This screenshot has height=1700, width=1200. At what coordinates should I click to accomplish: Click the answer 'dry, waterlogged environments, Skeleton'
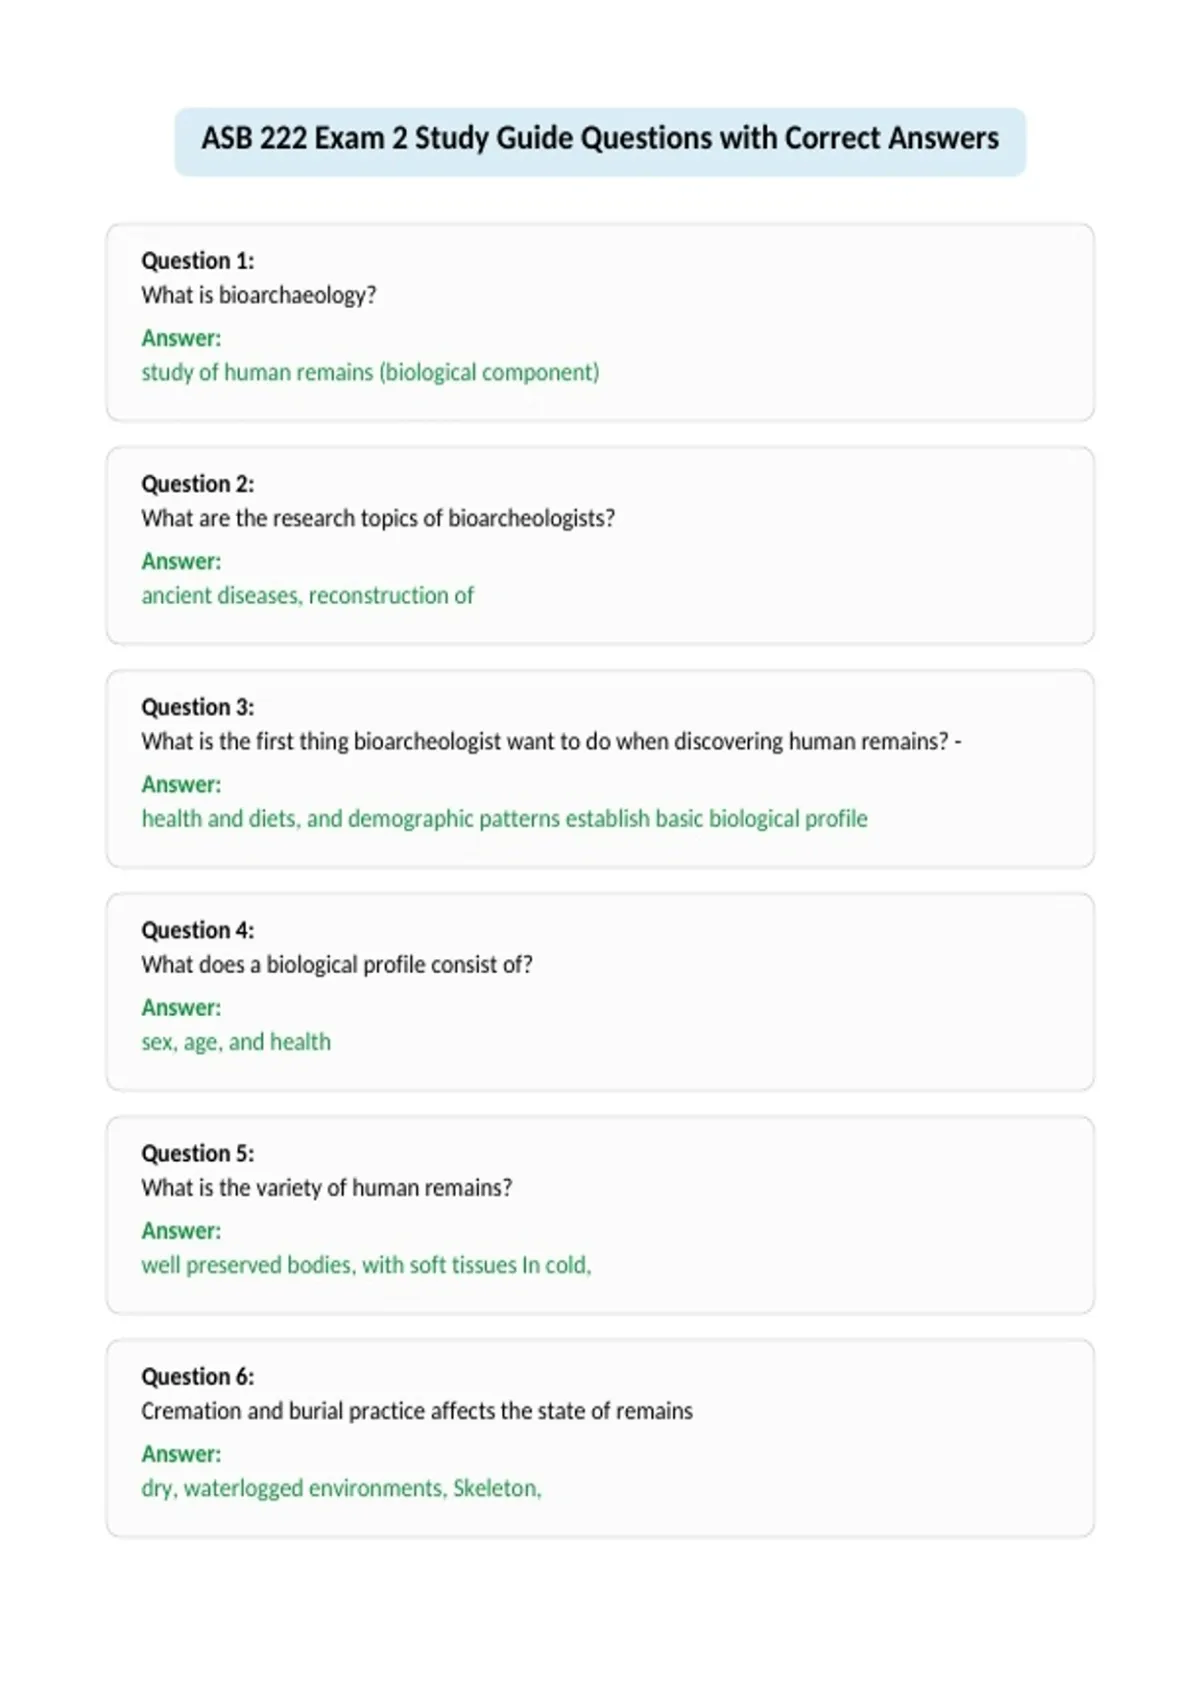point(341,1487)
